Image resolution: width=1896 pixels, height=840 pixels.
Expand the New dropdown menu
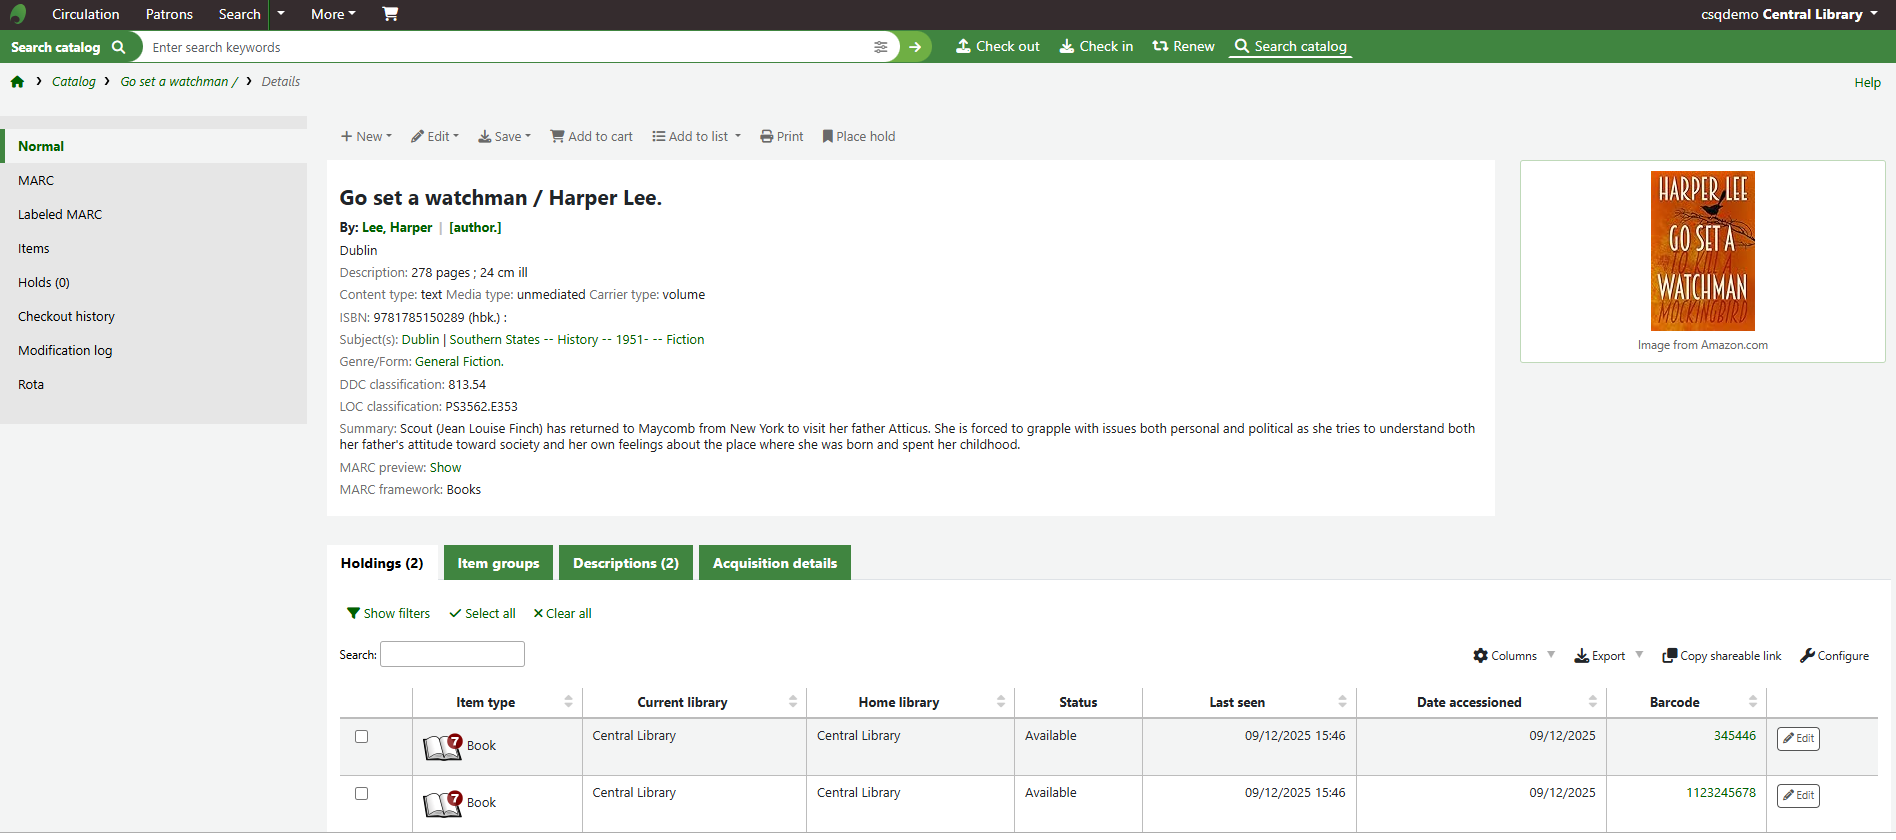366,137
